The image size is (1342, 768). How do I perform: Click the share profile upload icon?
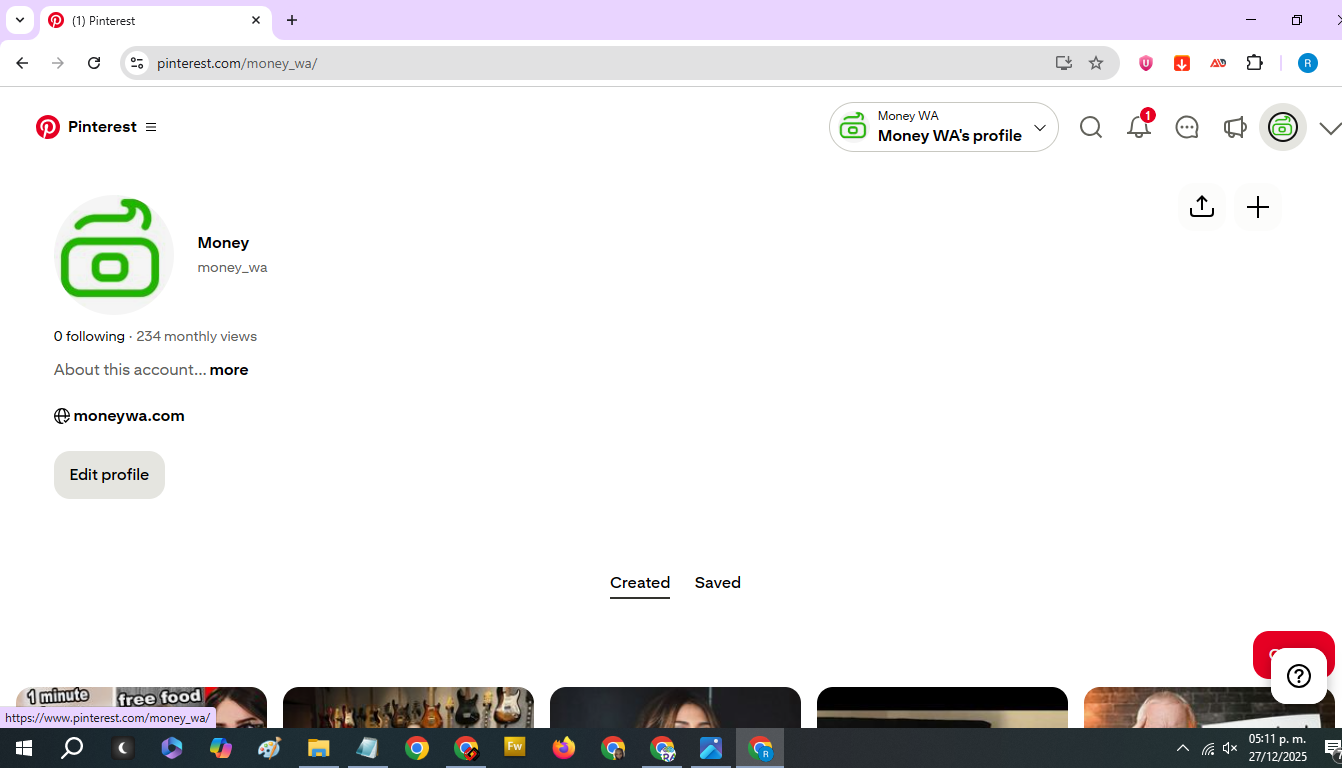click(1201, 207)
